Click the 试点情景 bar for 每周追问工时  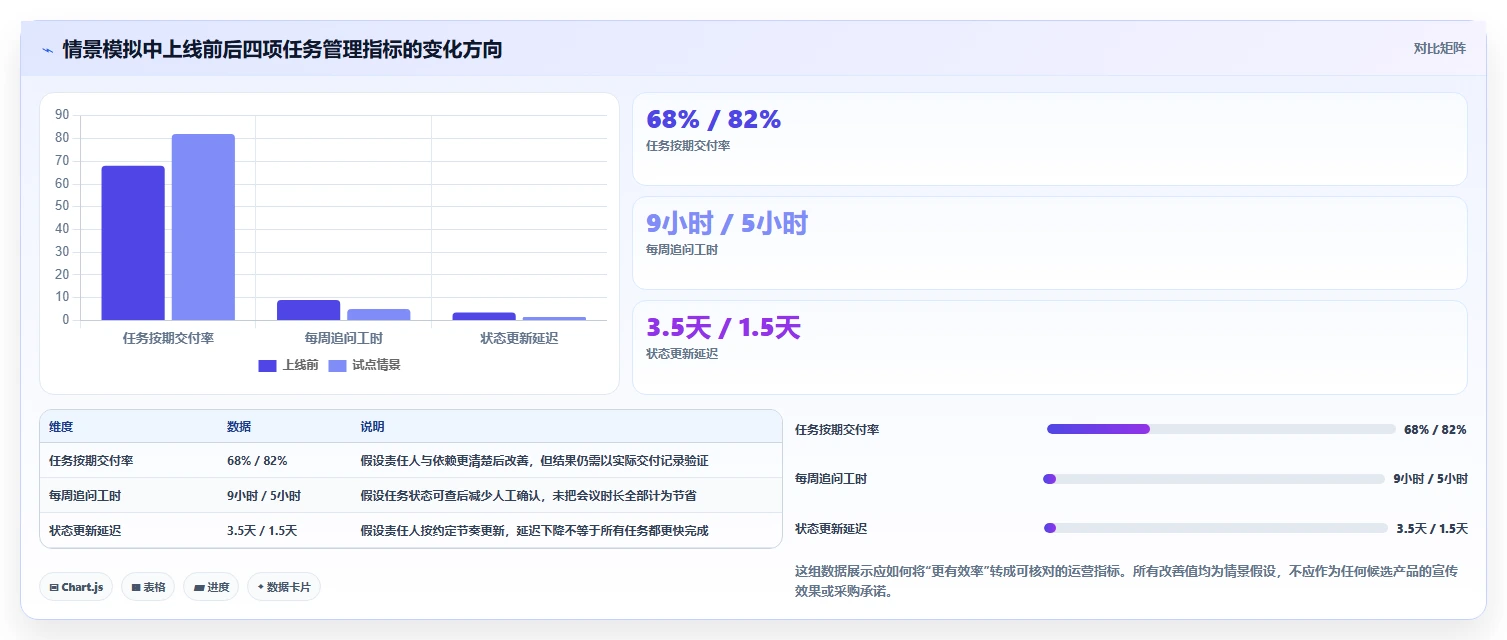[x=378, y=314]
